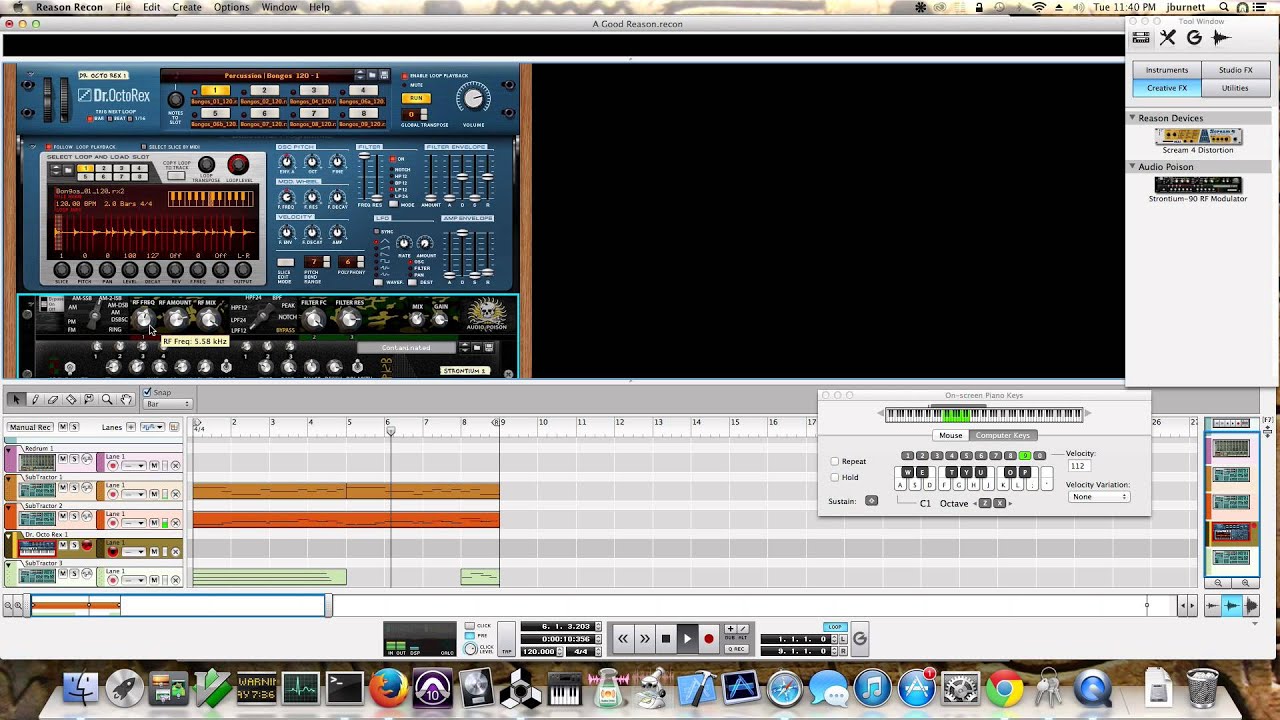This screenshot has height=720, width=1280.
Task: Select the Eraser tool in sequencer toolbar
Action: pos(53,400)
